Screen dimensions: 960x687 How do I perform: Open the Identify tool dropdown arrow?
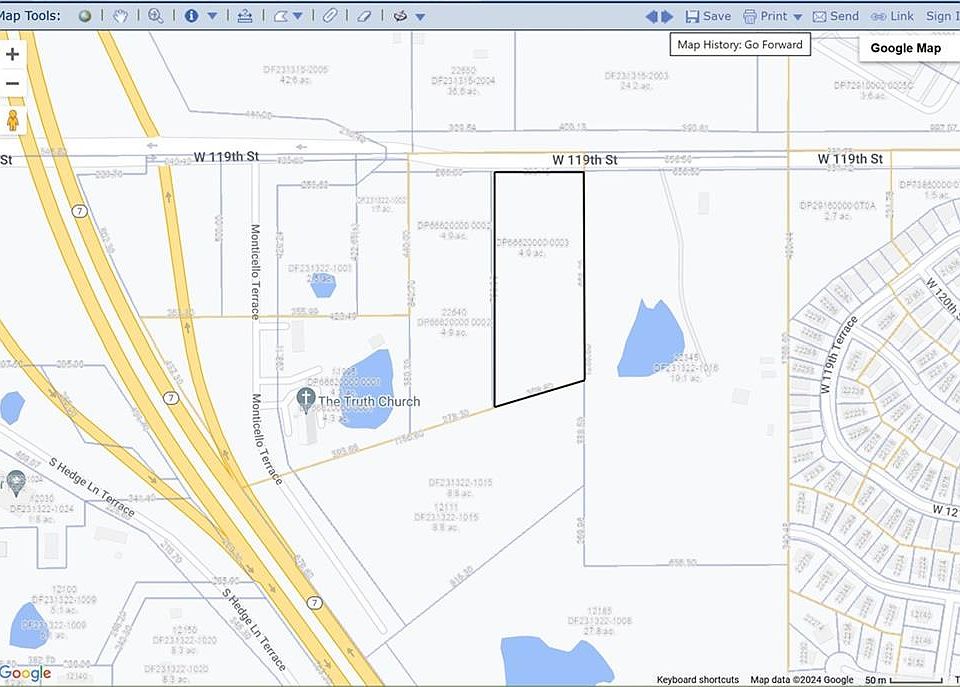[212, 17]
